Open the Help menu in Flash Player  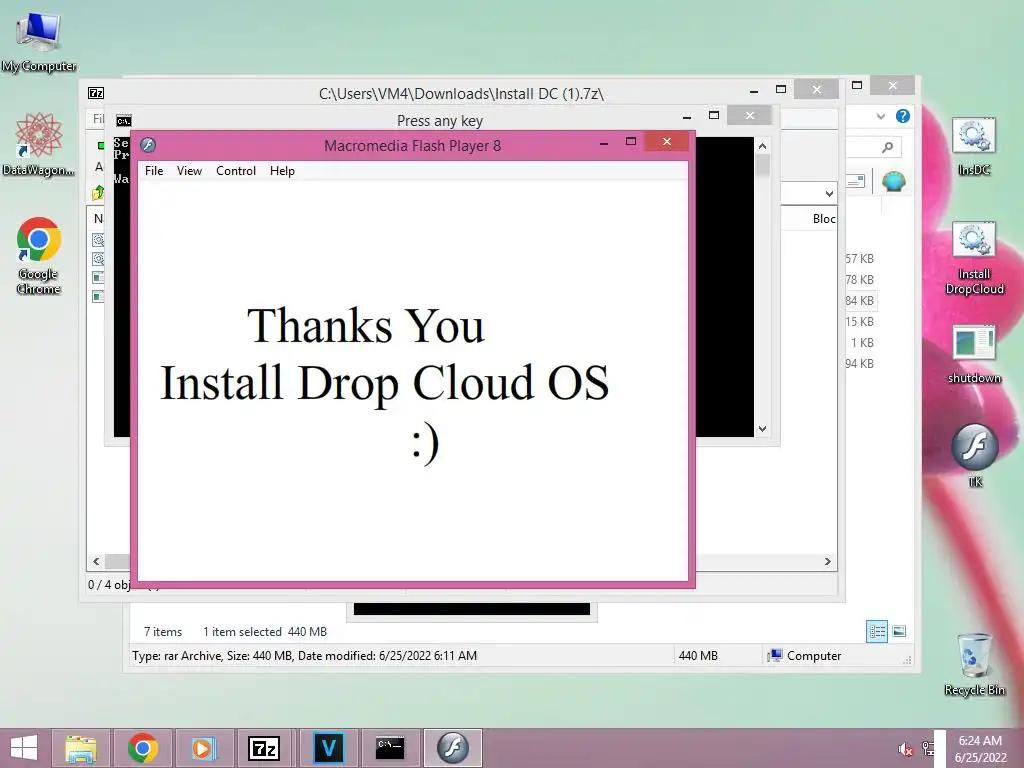(282, 170)
